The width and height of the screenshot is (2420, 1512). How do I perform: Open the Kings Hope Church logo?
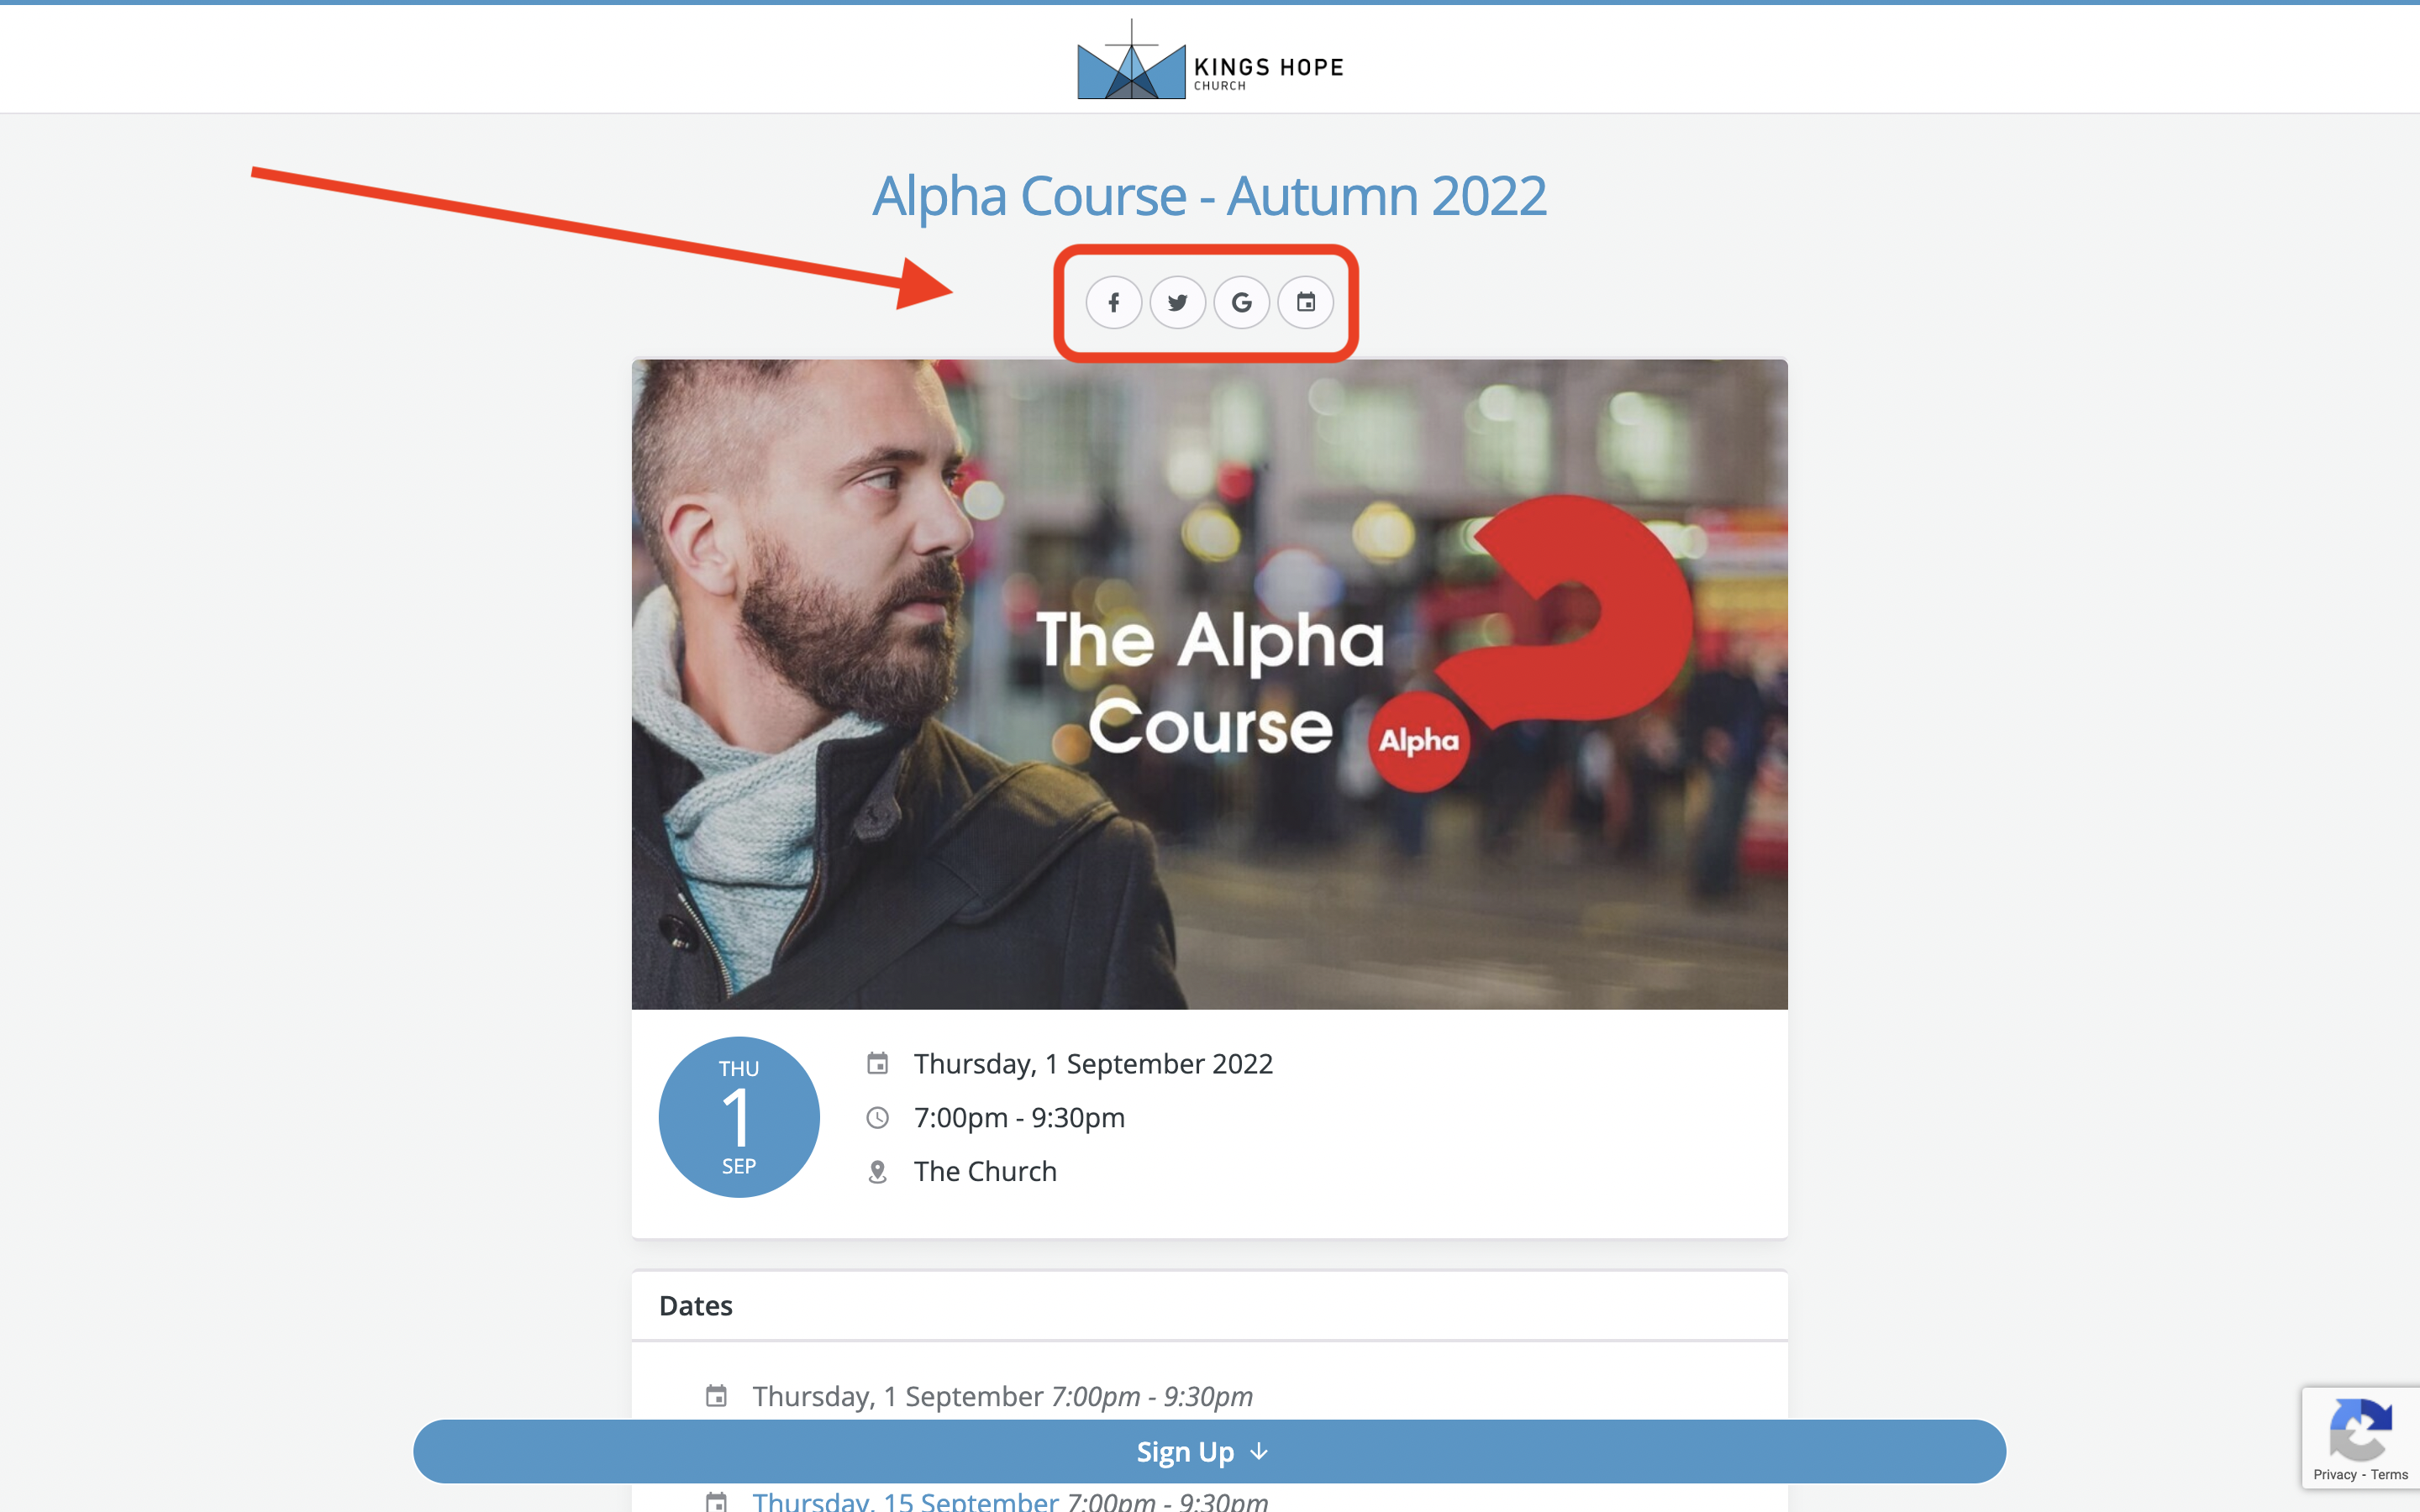[1210, 60]
